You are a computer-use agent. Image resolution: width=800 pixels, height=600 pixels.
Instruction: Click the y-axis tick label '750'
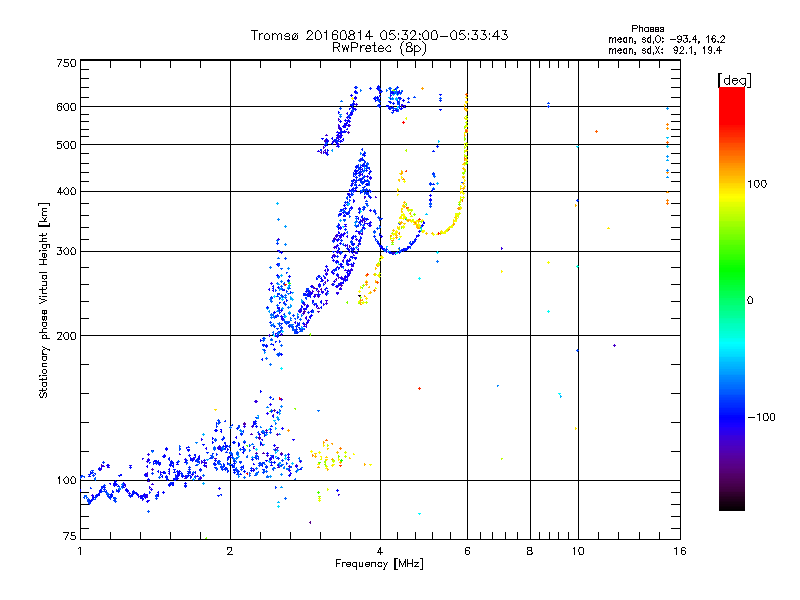[x=66, y=63]
